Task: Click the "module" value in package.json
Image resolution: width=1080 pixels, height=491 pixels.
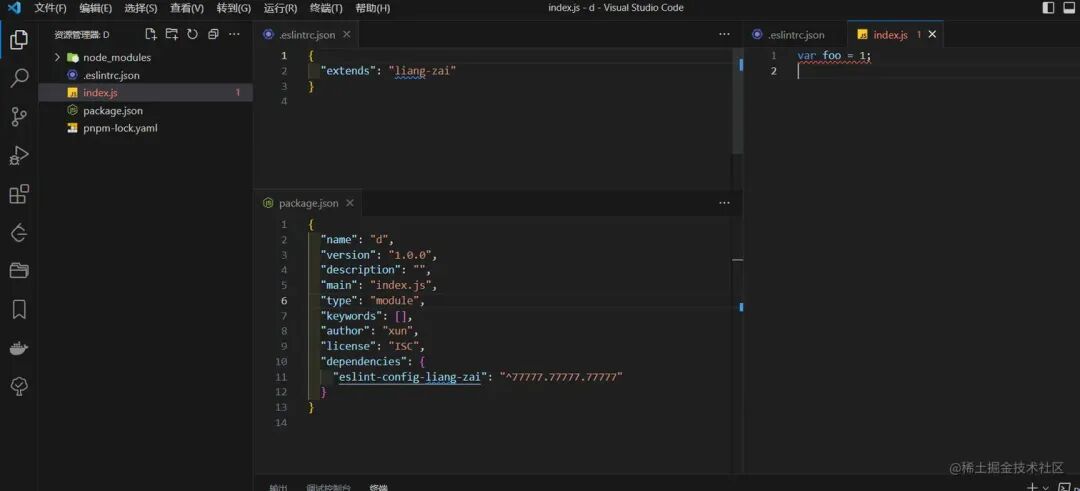Action: (395, 300)
